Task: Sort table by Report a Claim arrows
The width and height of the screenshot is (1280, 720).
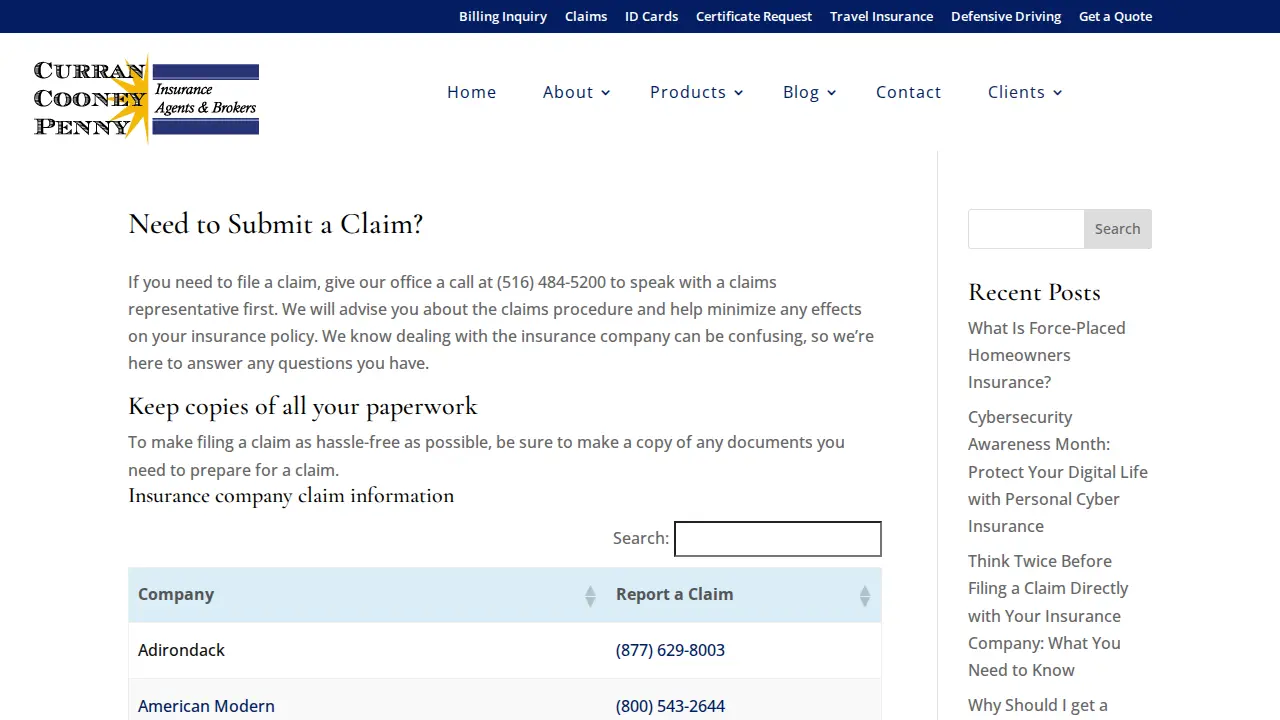Action: [865, 596]
